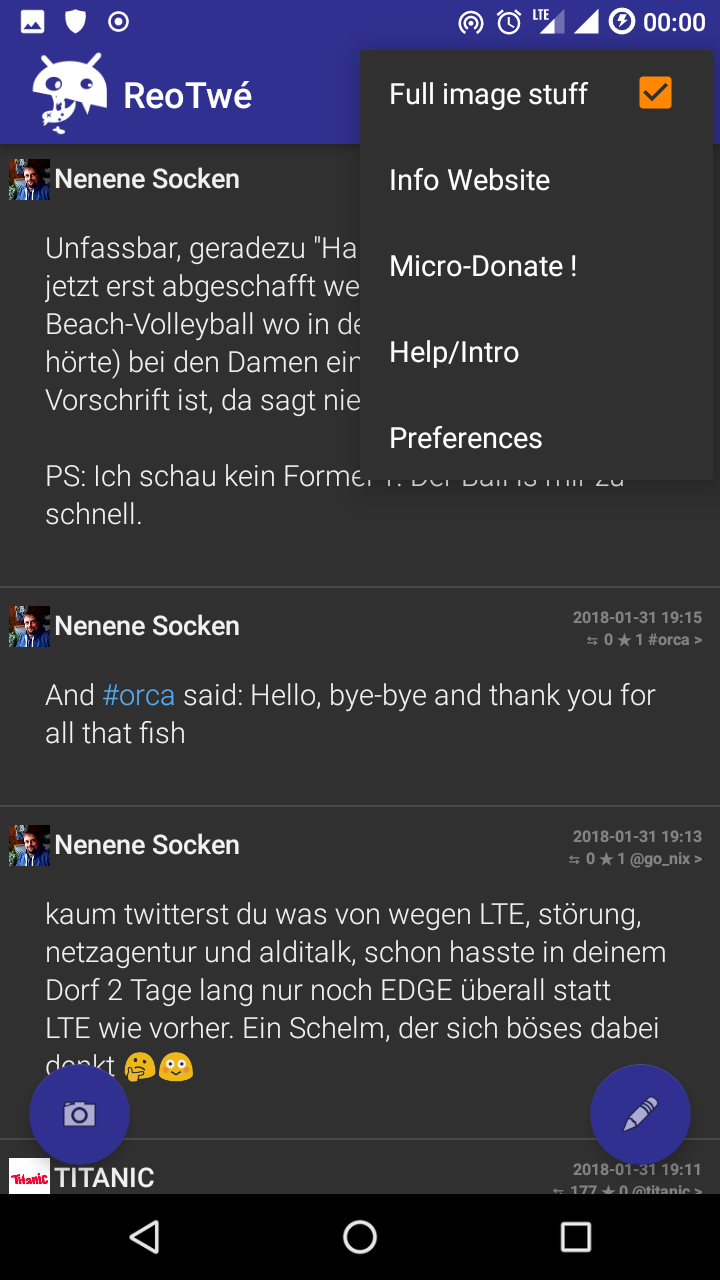Tap Nenene Socken avatar on orca tweet

tap(29, 626)
